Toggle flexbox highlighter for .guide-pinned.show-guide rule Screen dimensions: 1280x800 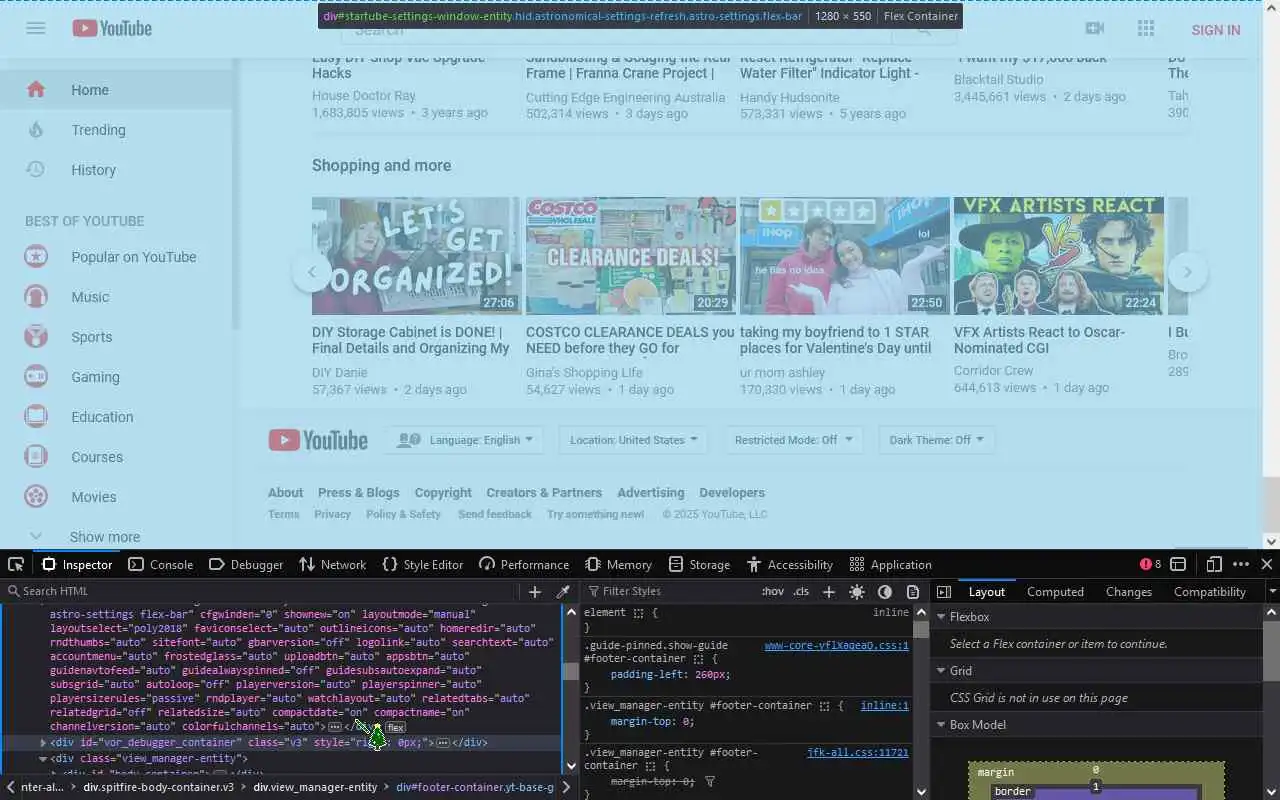coord(699,659)
